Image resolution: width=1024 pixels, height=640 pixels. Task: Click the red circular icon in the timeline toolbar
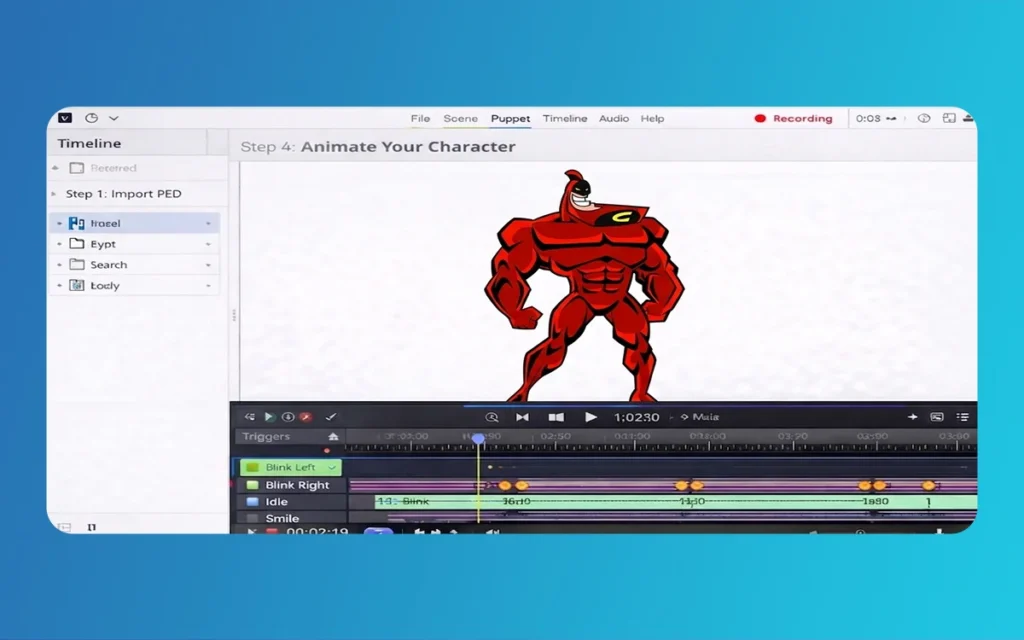(x=305, y=417)
